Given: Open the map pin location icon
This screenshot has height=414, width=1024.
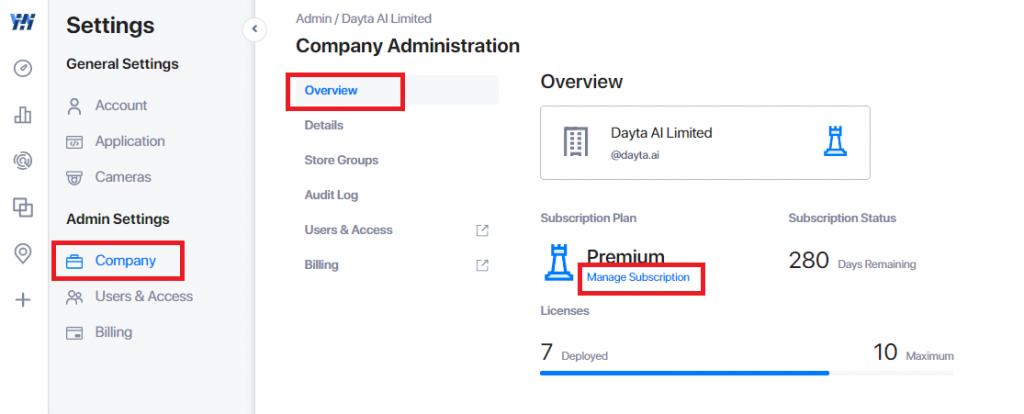Looking at the screenshot, I should click(x=23, y=254).
